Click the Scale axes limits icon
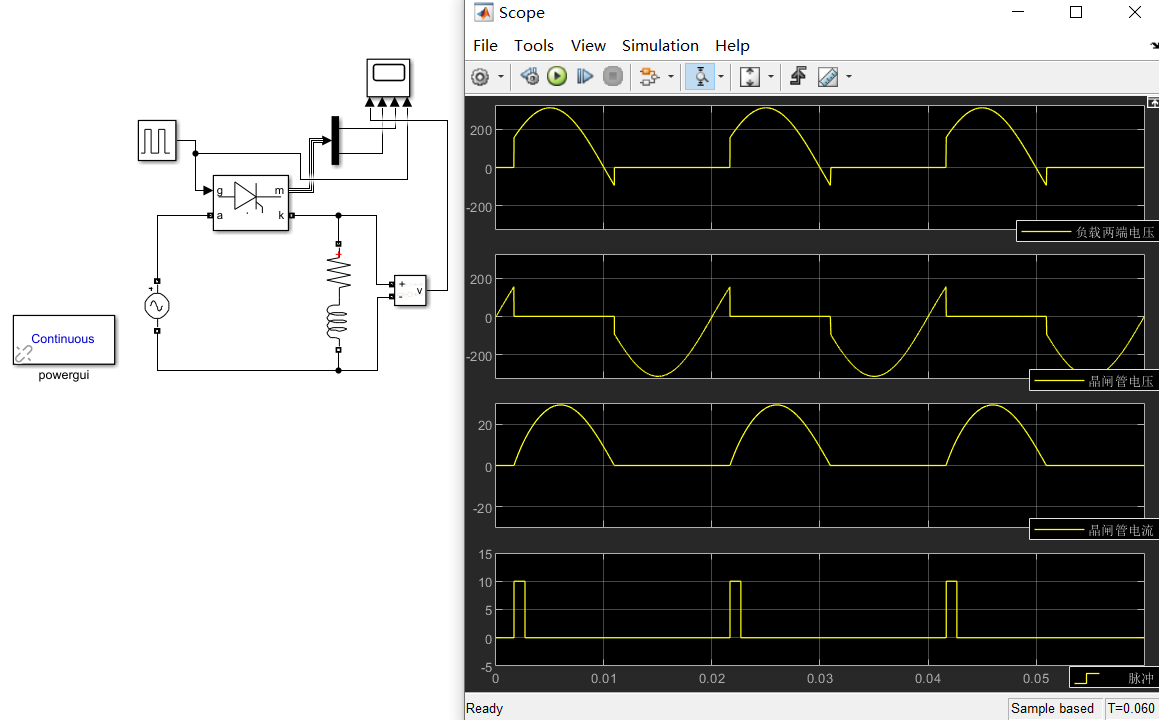The height and width of the screenshot is (720, 1159). (x=750, y=77)
